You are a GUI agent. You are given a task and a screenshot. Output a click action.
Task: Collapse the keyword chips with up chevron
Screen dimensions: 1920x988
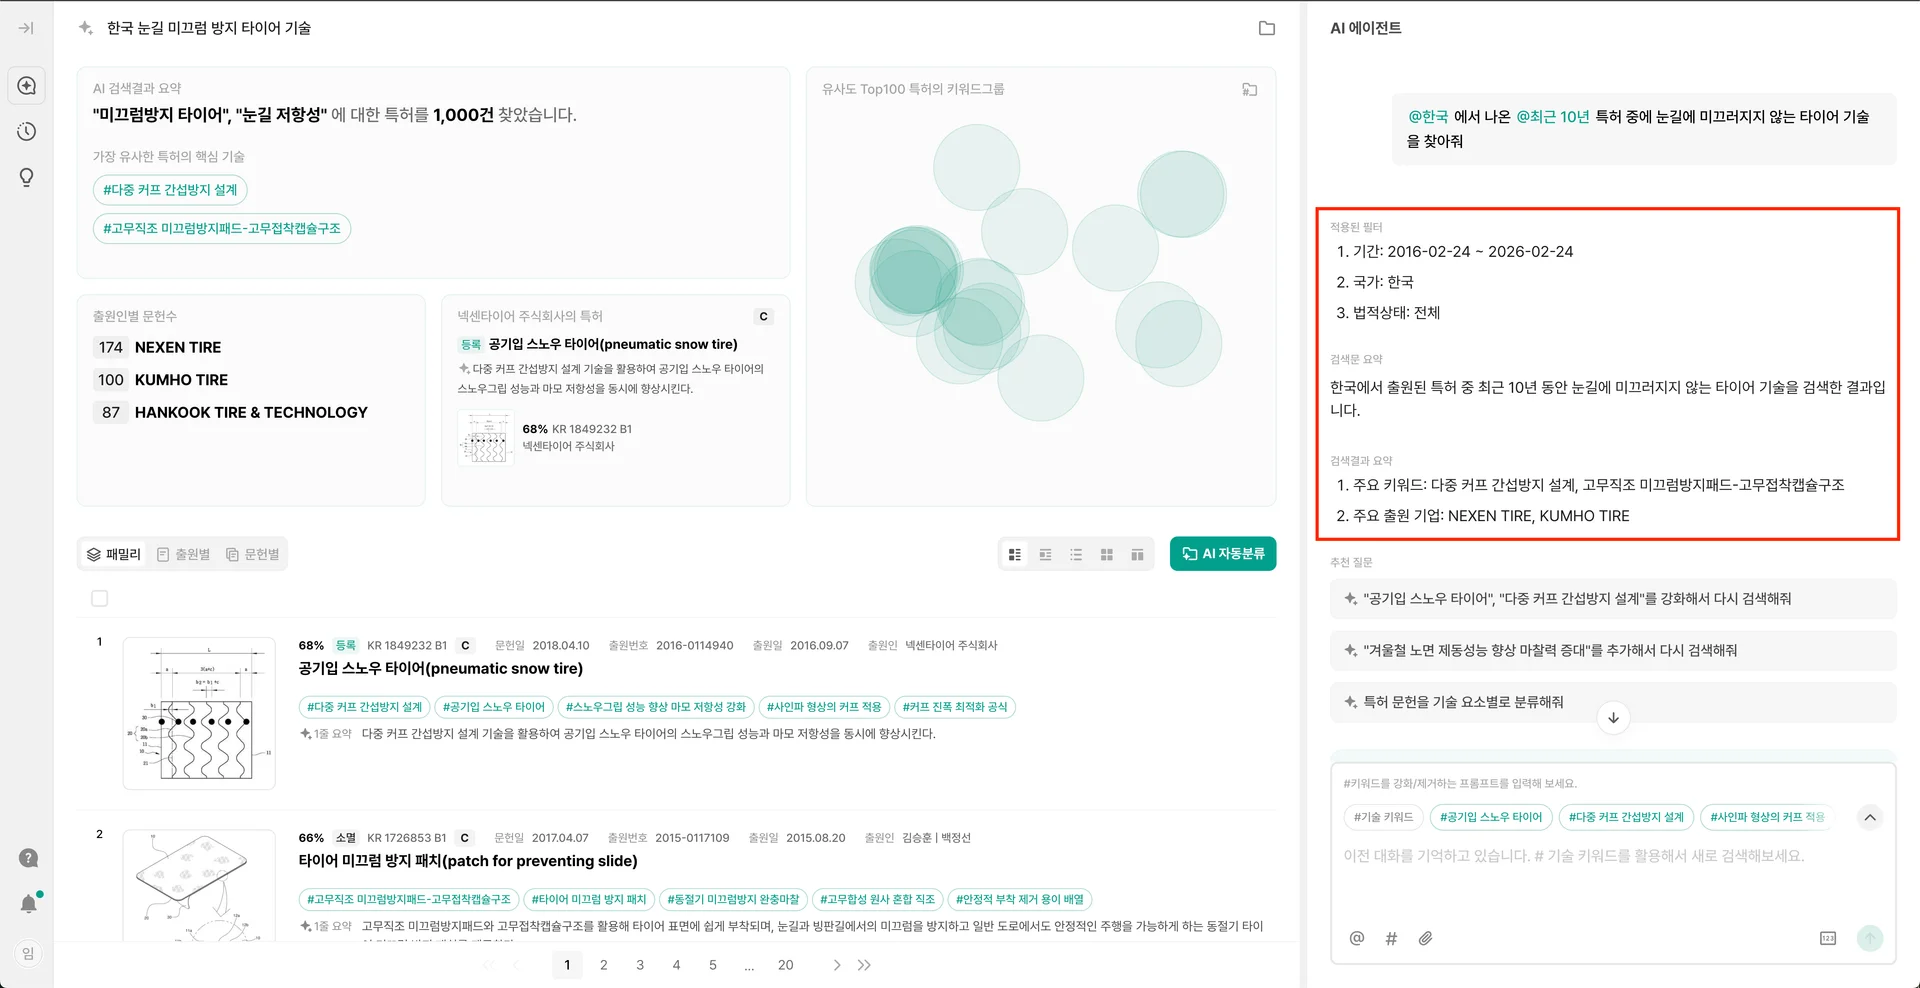tap(1869, 817)
